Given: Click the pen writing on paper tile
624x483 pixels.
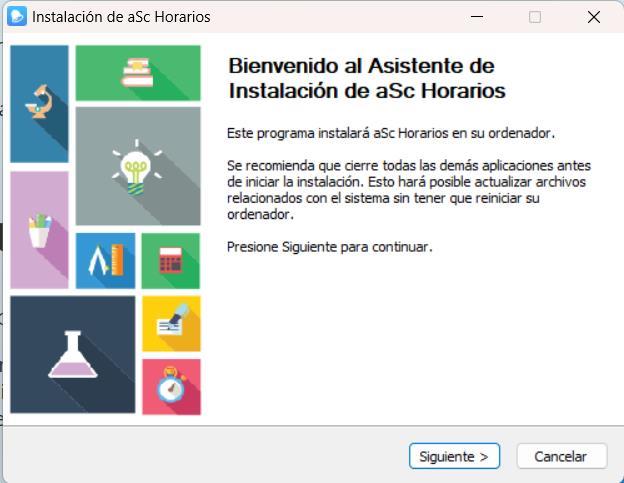Looking at the screenshot, I should tap(172, 324).
